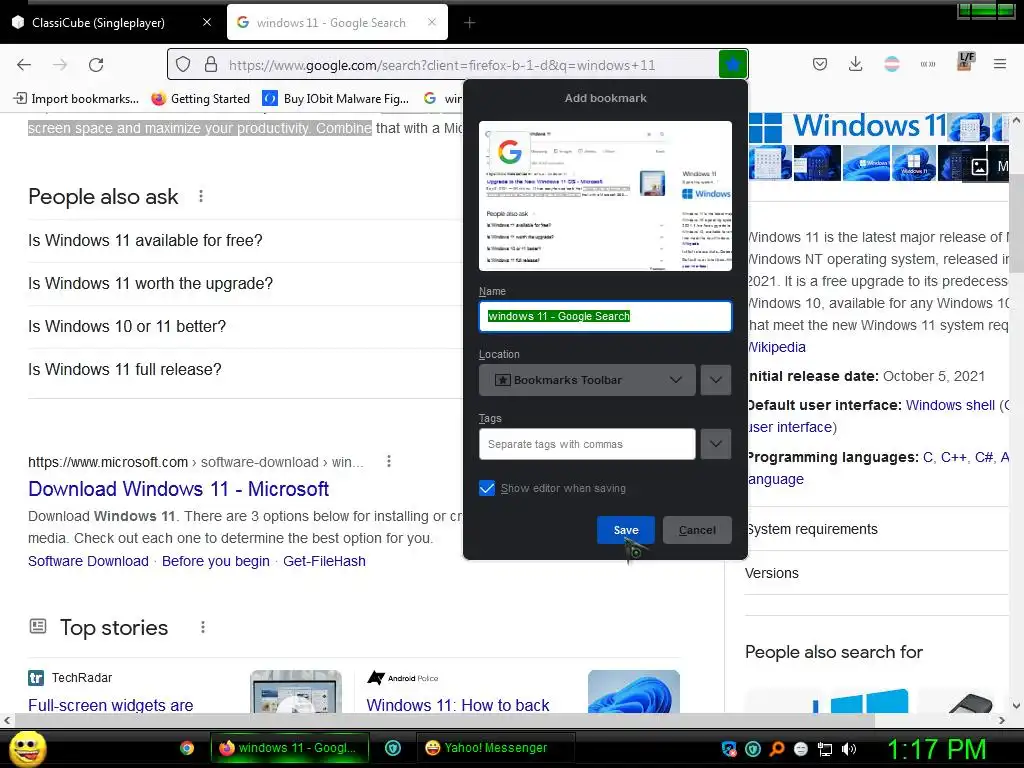Open the Get-FileHash sitelink

coord(324,561)
